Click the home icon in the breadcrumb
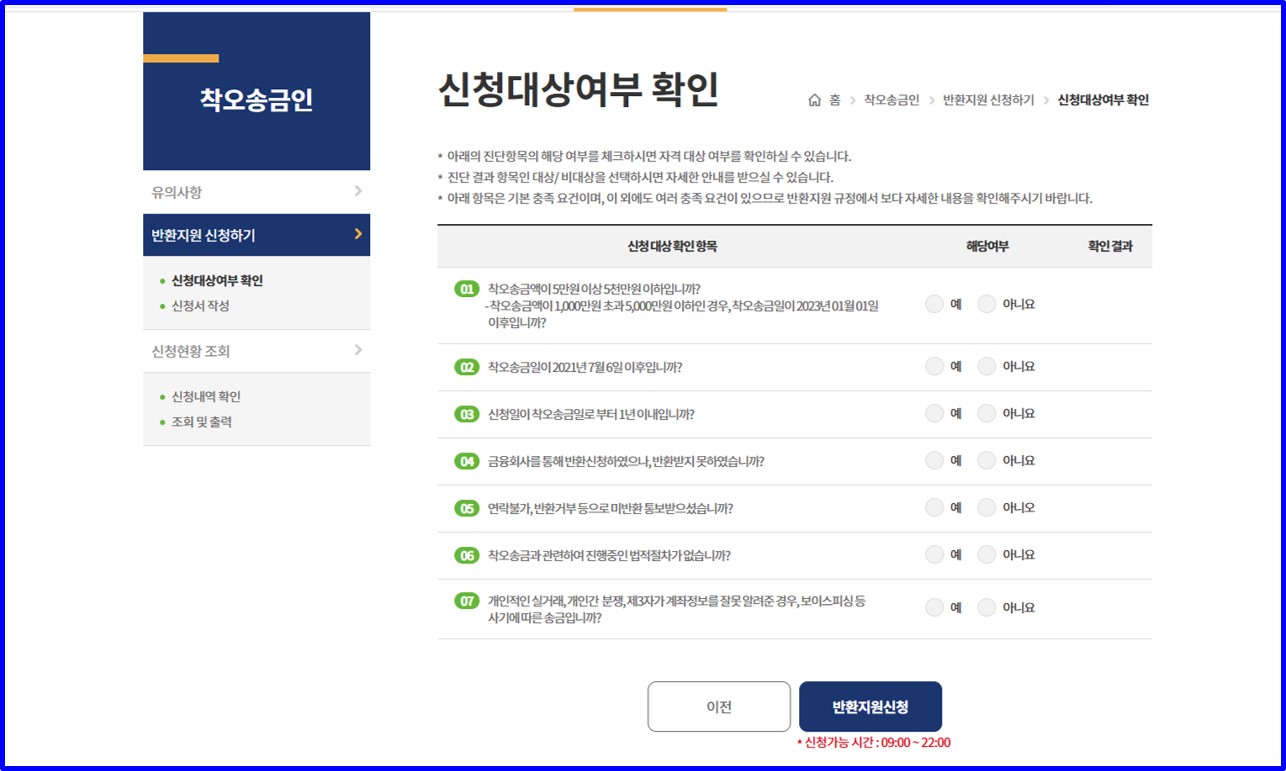1286x771 pixels. [813, 99]
